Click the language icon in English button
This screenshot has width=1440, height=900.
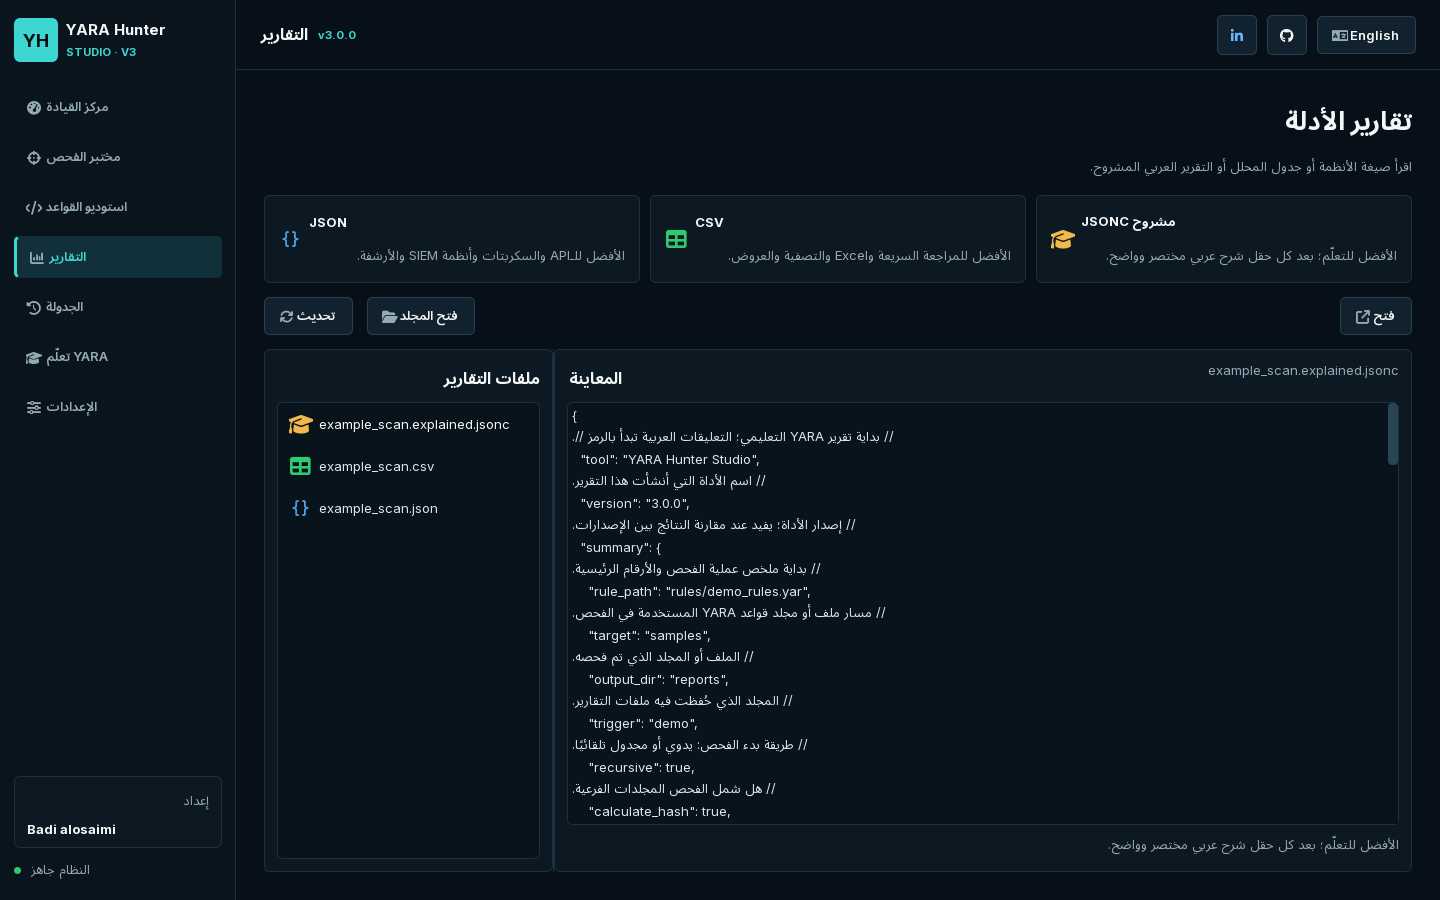1340,36
